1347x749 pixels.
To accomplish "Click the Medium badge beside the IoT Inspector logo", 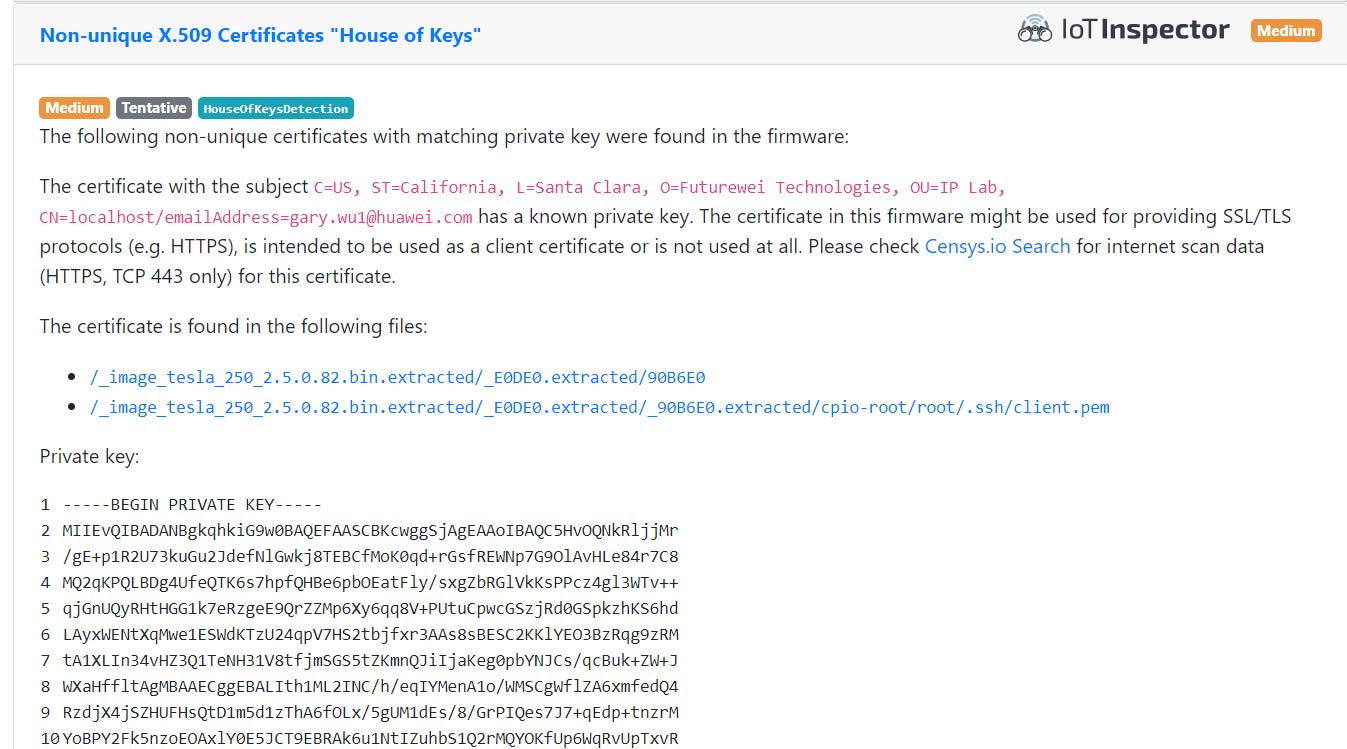I will click(x=1286, y=30).
